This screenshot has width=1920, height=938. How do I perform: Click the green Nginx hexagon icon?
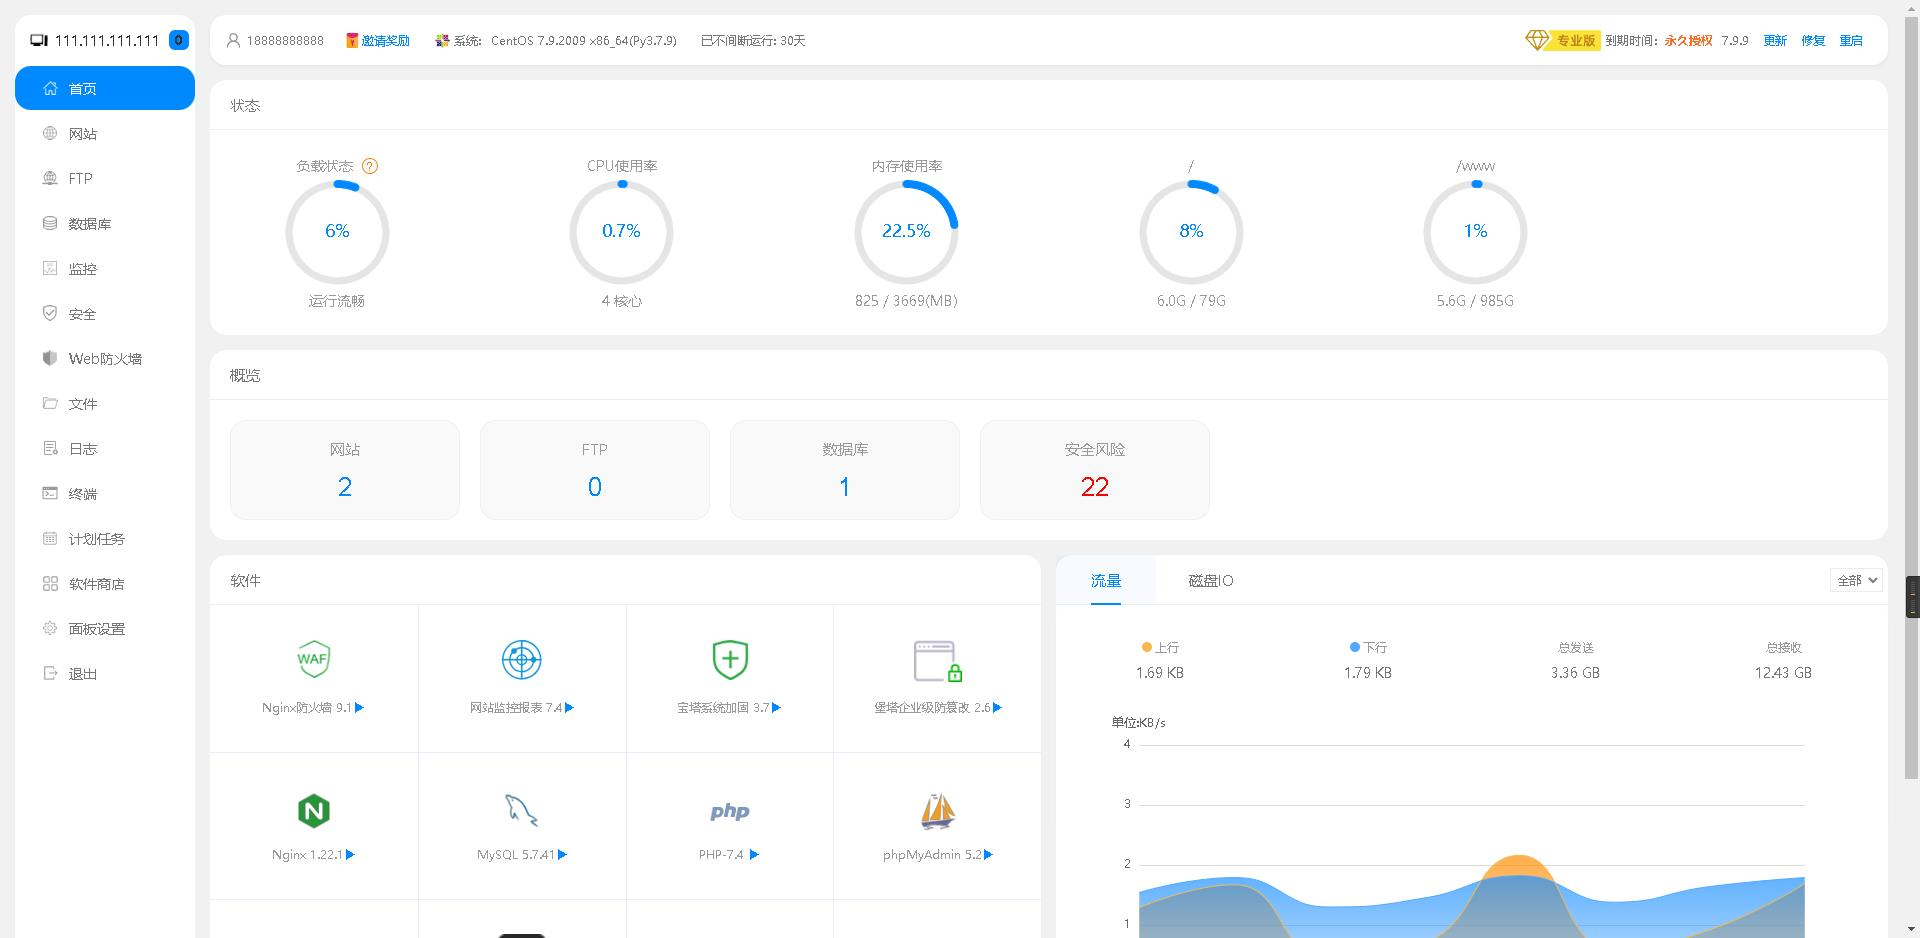tap(313, 811)
